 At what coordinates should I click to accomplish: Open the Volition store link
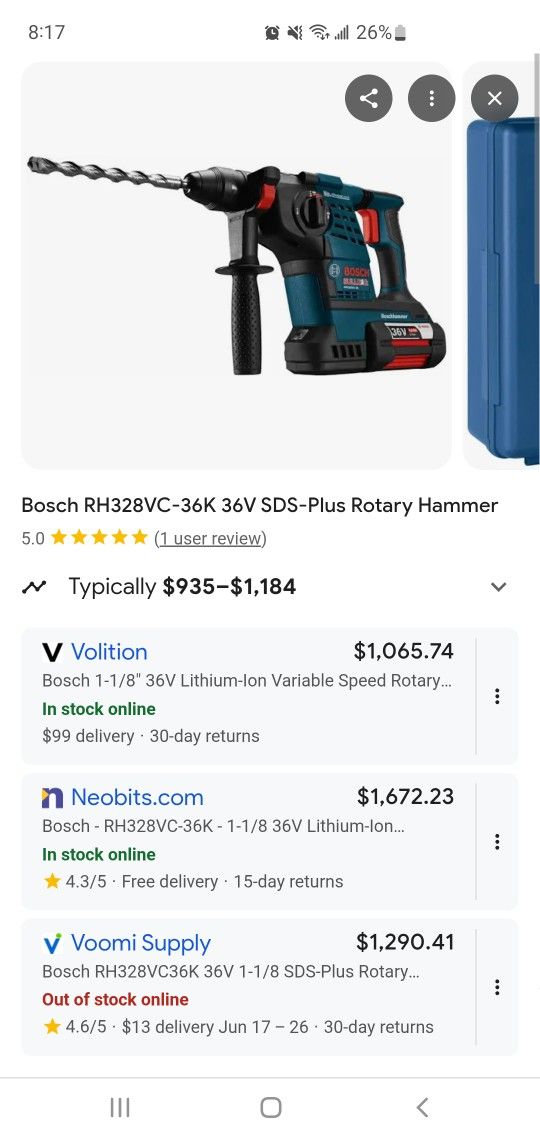(x=109, y=651)
